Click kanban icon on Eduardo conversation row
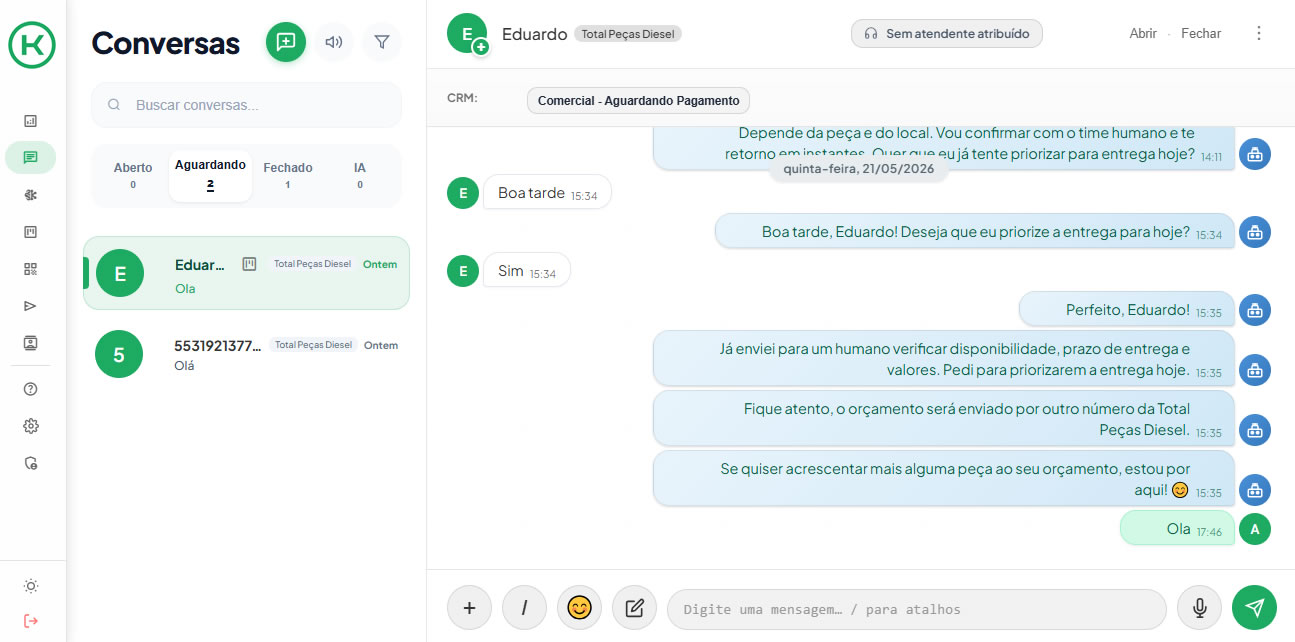The width and height of the screenshot is (1295, 642). (x=250, y=264)
